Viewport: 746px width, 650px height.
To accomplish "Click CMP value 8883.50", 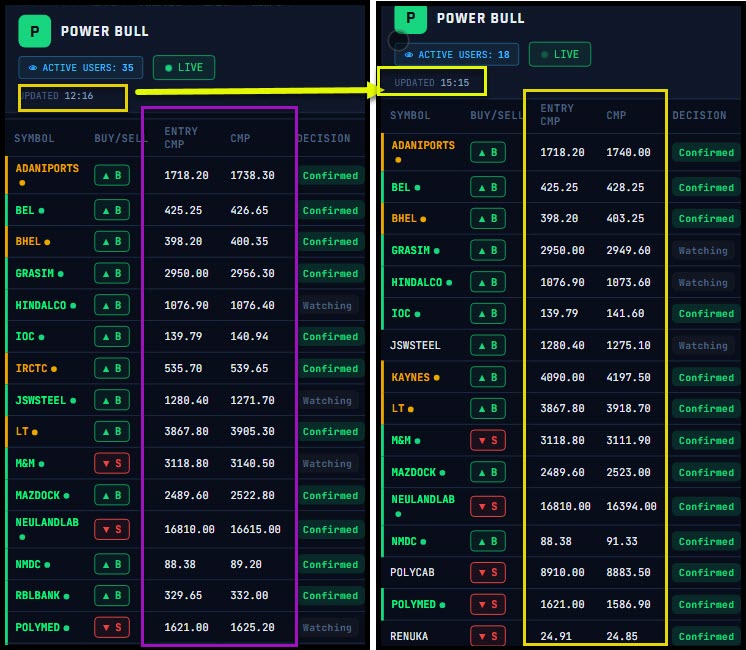I will 628,572.
